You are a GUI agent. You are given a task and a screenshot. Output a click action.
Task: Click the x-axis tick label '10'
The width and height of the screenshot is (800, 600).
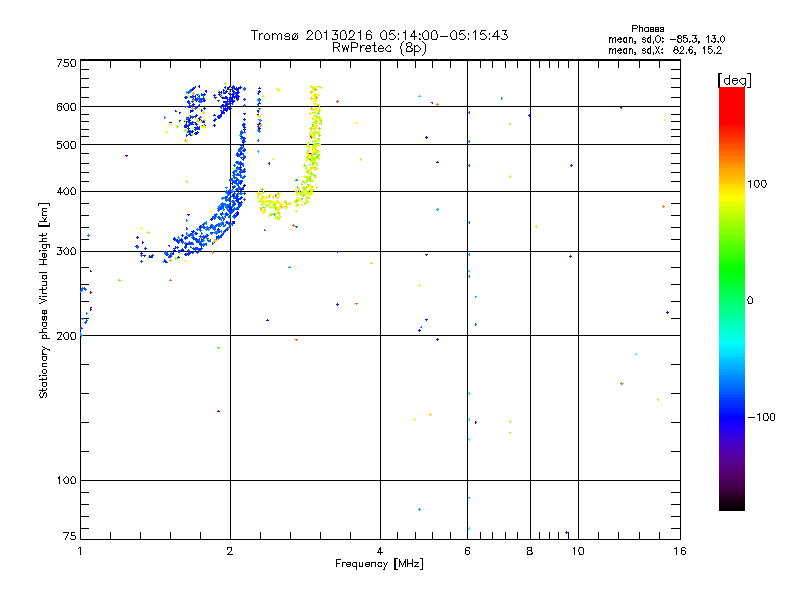click(578, 551)
